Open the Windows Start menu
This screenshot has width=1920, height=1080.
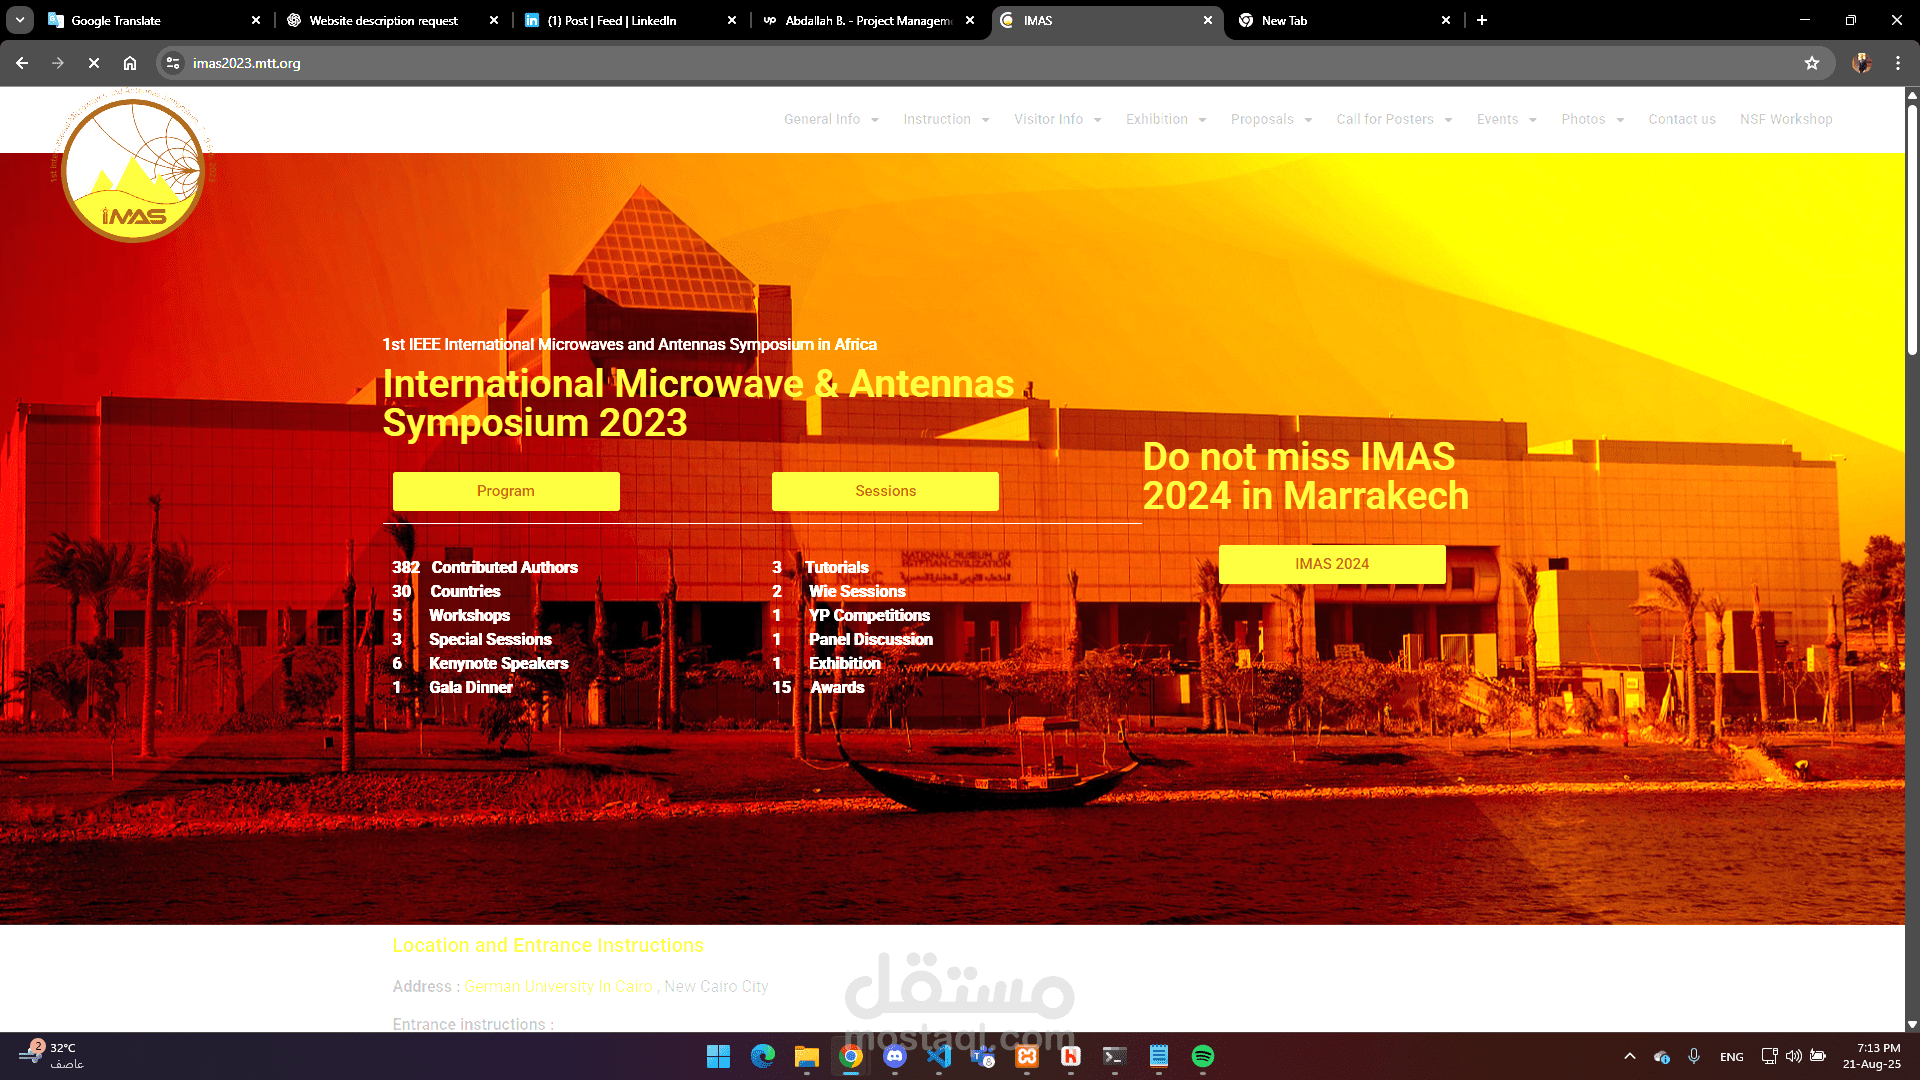[x=718, y=1056]
